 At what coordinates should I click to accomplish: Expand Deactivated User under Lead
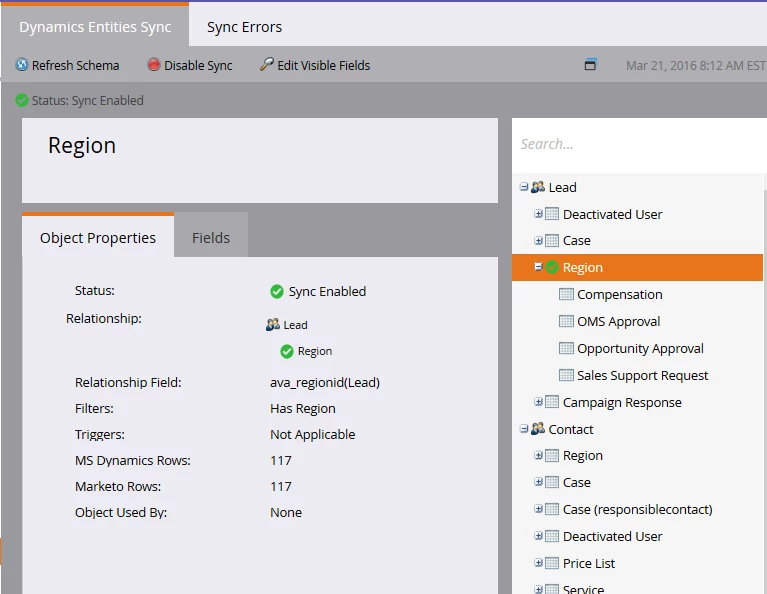(x=538, y=214)
